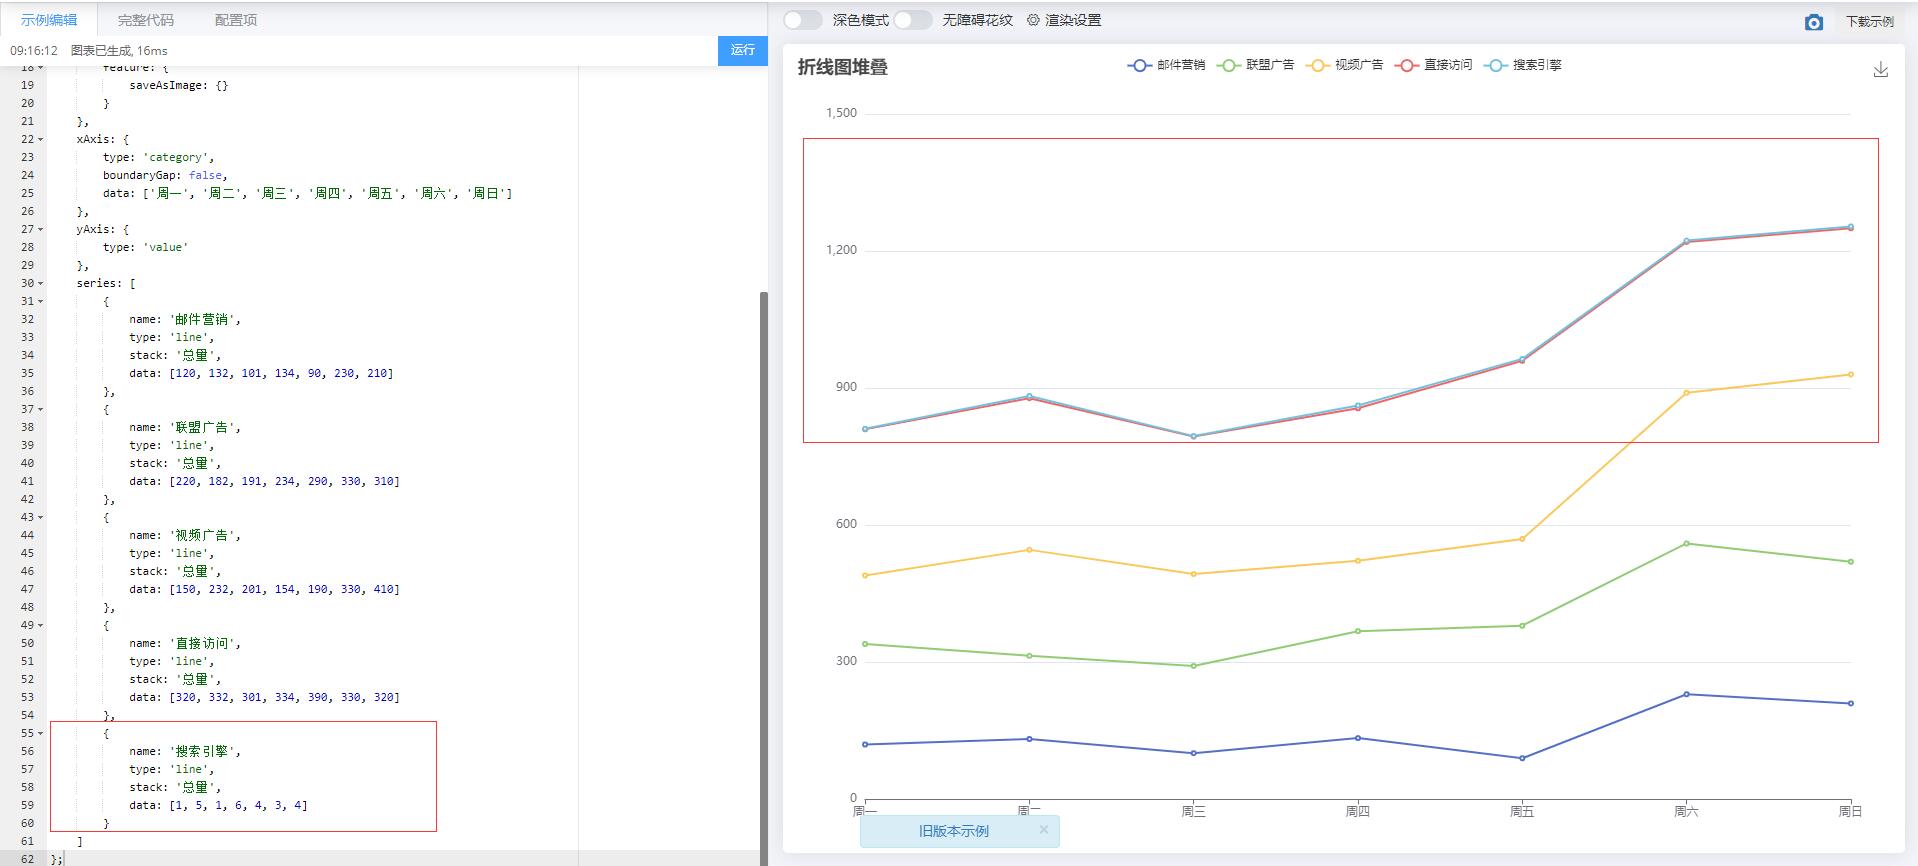
Task: Open the 旧版本示例 link
Action: pos(953,831)
